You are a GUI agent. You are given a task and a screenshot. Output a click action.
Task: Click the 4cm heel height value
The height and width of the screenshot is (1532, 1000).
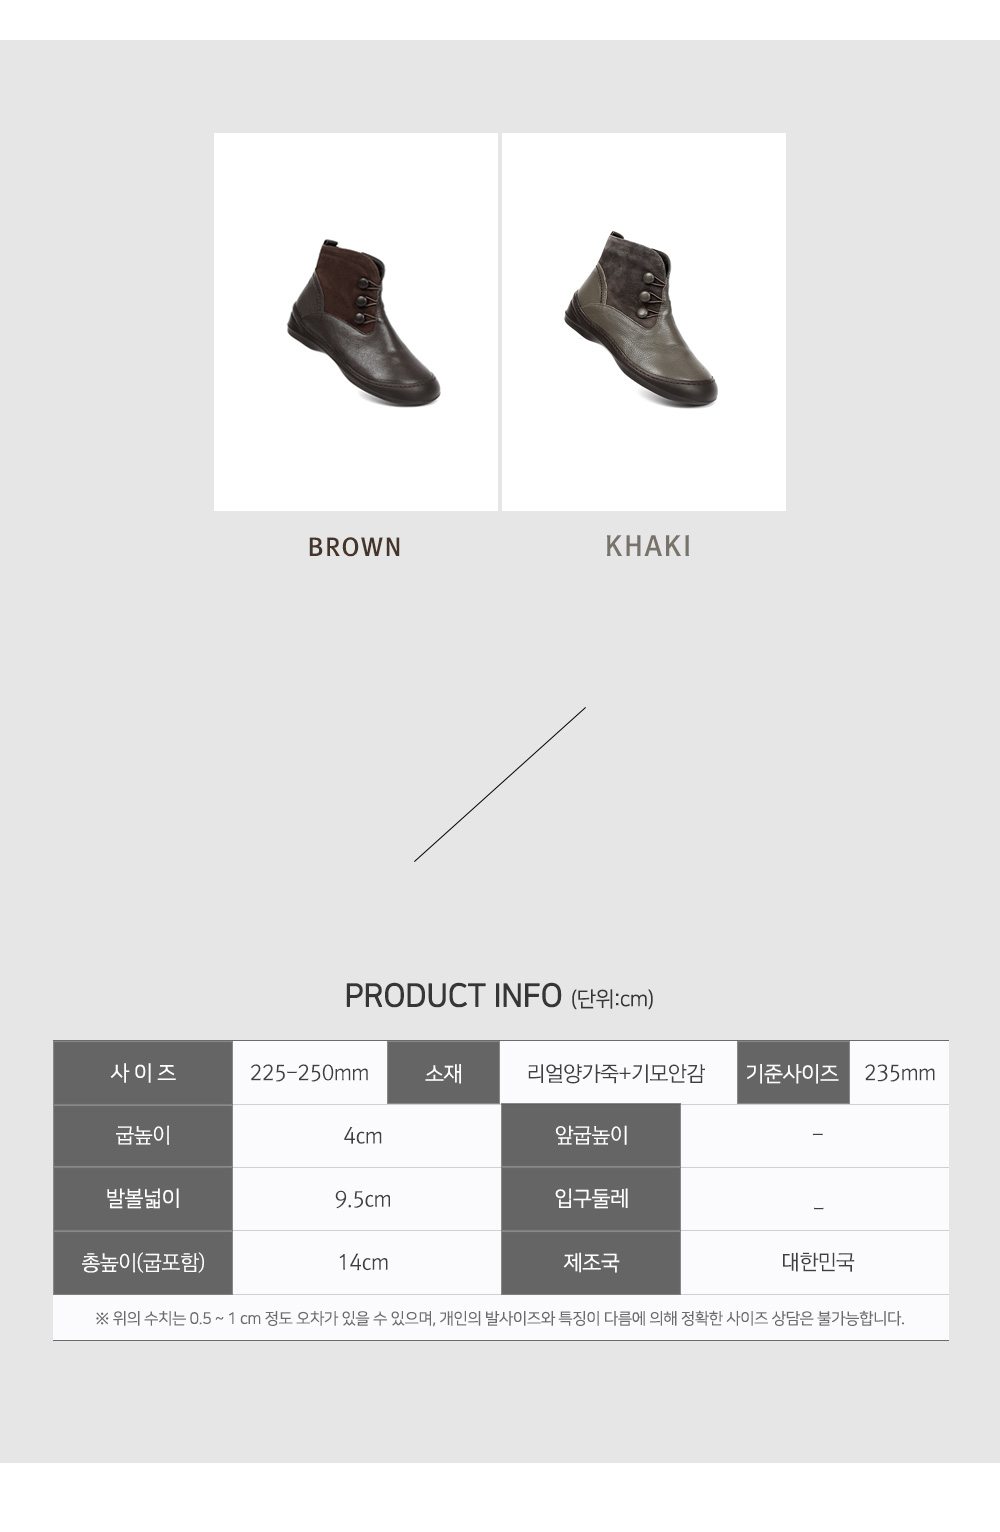[x=363, y=1136]
